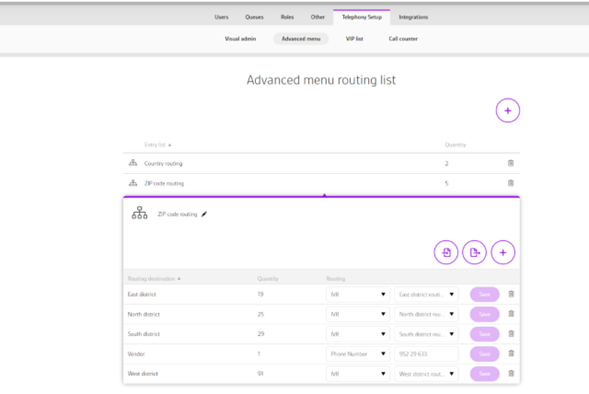Viewport: 589px width, 394px height.
Task: Click the hierarchy icon beside Country routing
Action: [x=133, y=163]
